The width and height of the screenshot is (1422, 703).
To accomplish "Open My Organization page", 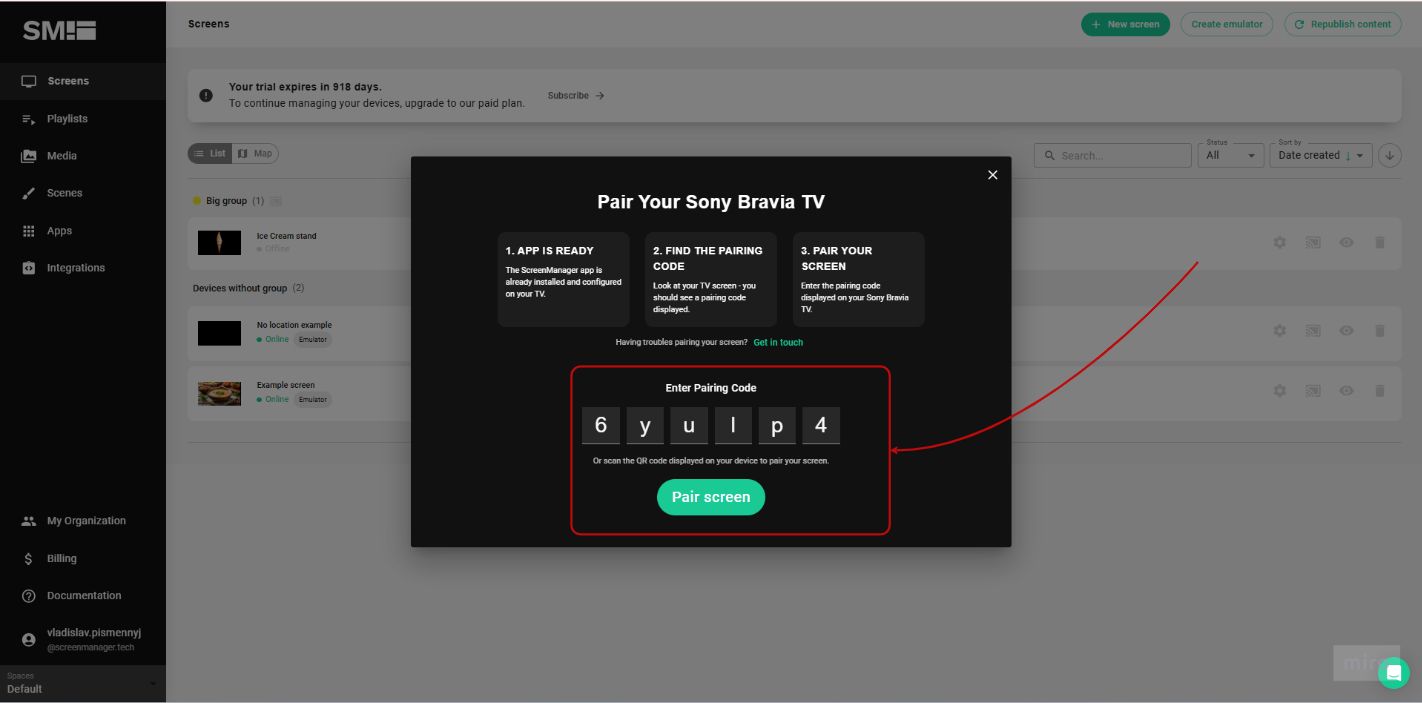I will pos(83,521).
